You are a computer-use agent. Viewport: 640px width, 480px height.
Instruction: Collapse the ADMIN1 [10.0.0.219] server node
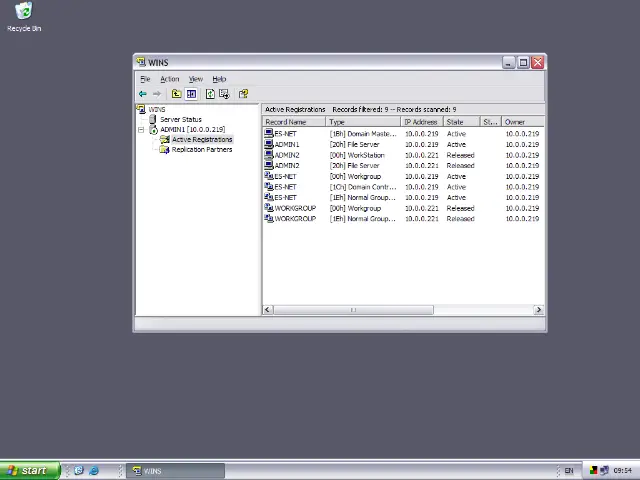click(x=142, y=130)
